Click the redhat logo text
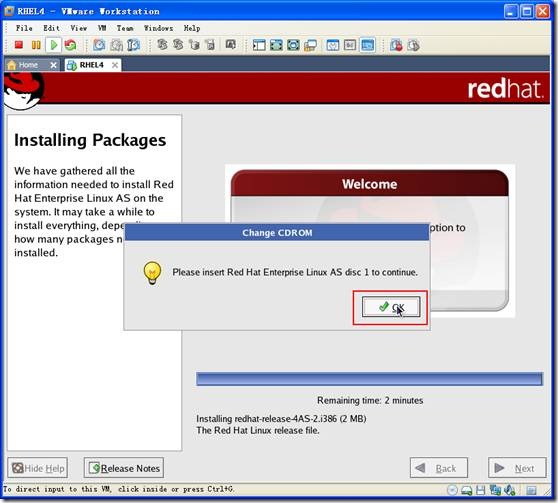This screenshot has width=558, height=503. (x=505, y=89)
